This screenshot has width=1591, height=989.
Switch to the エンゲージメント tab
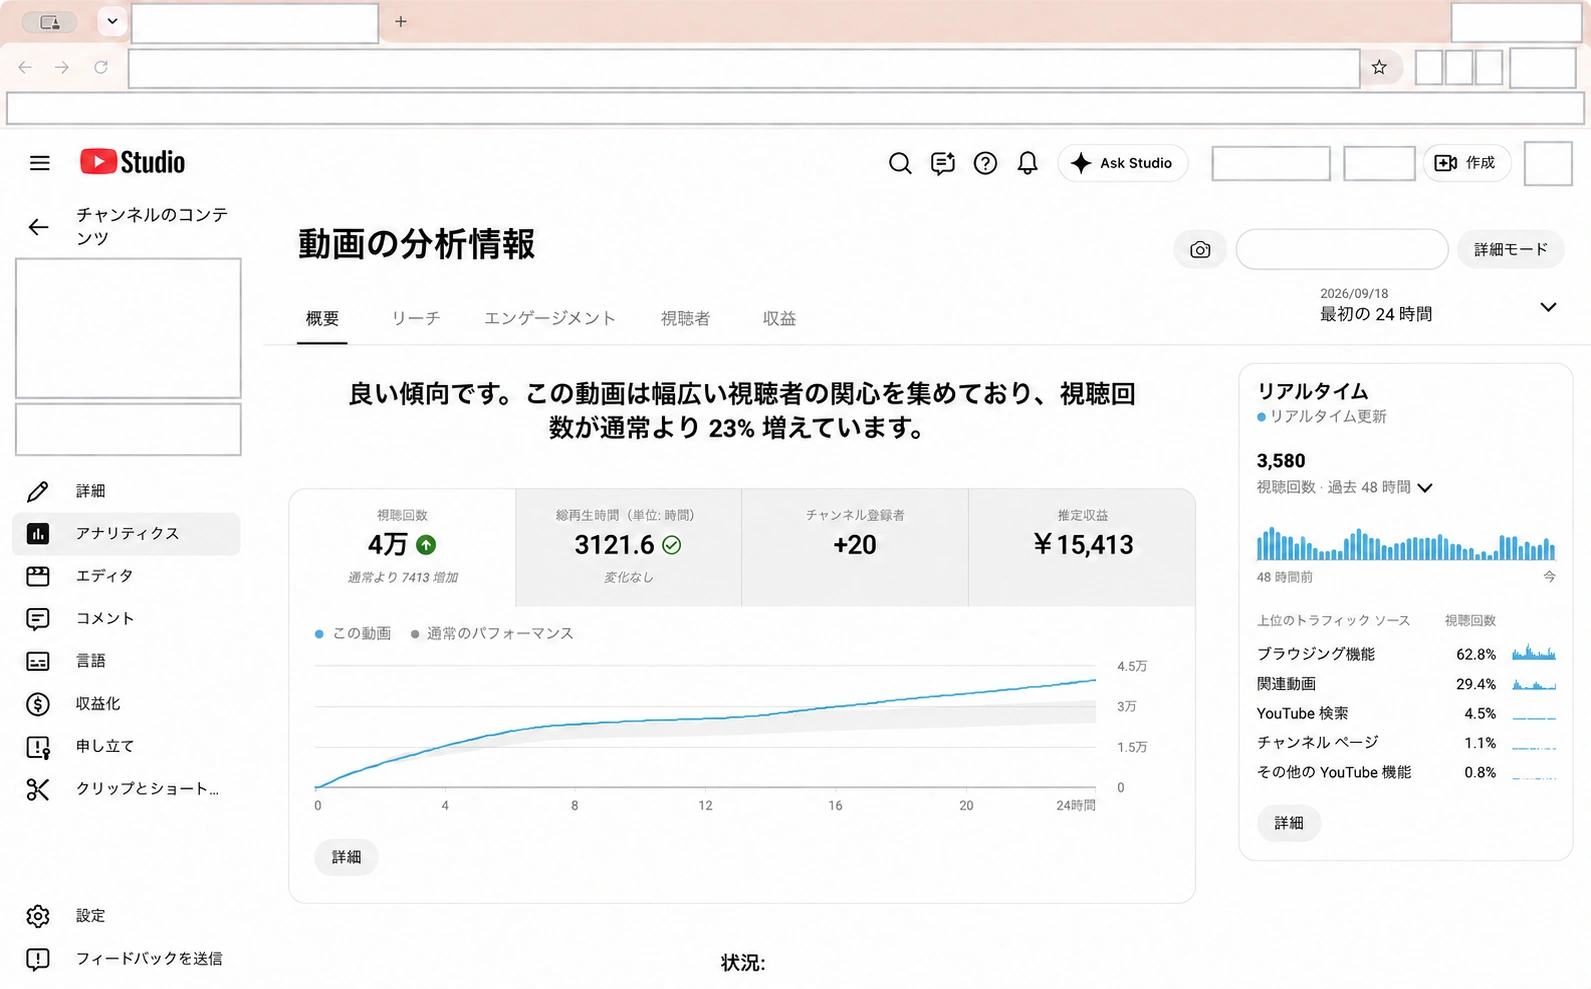[550, 318]
